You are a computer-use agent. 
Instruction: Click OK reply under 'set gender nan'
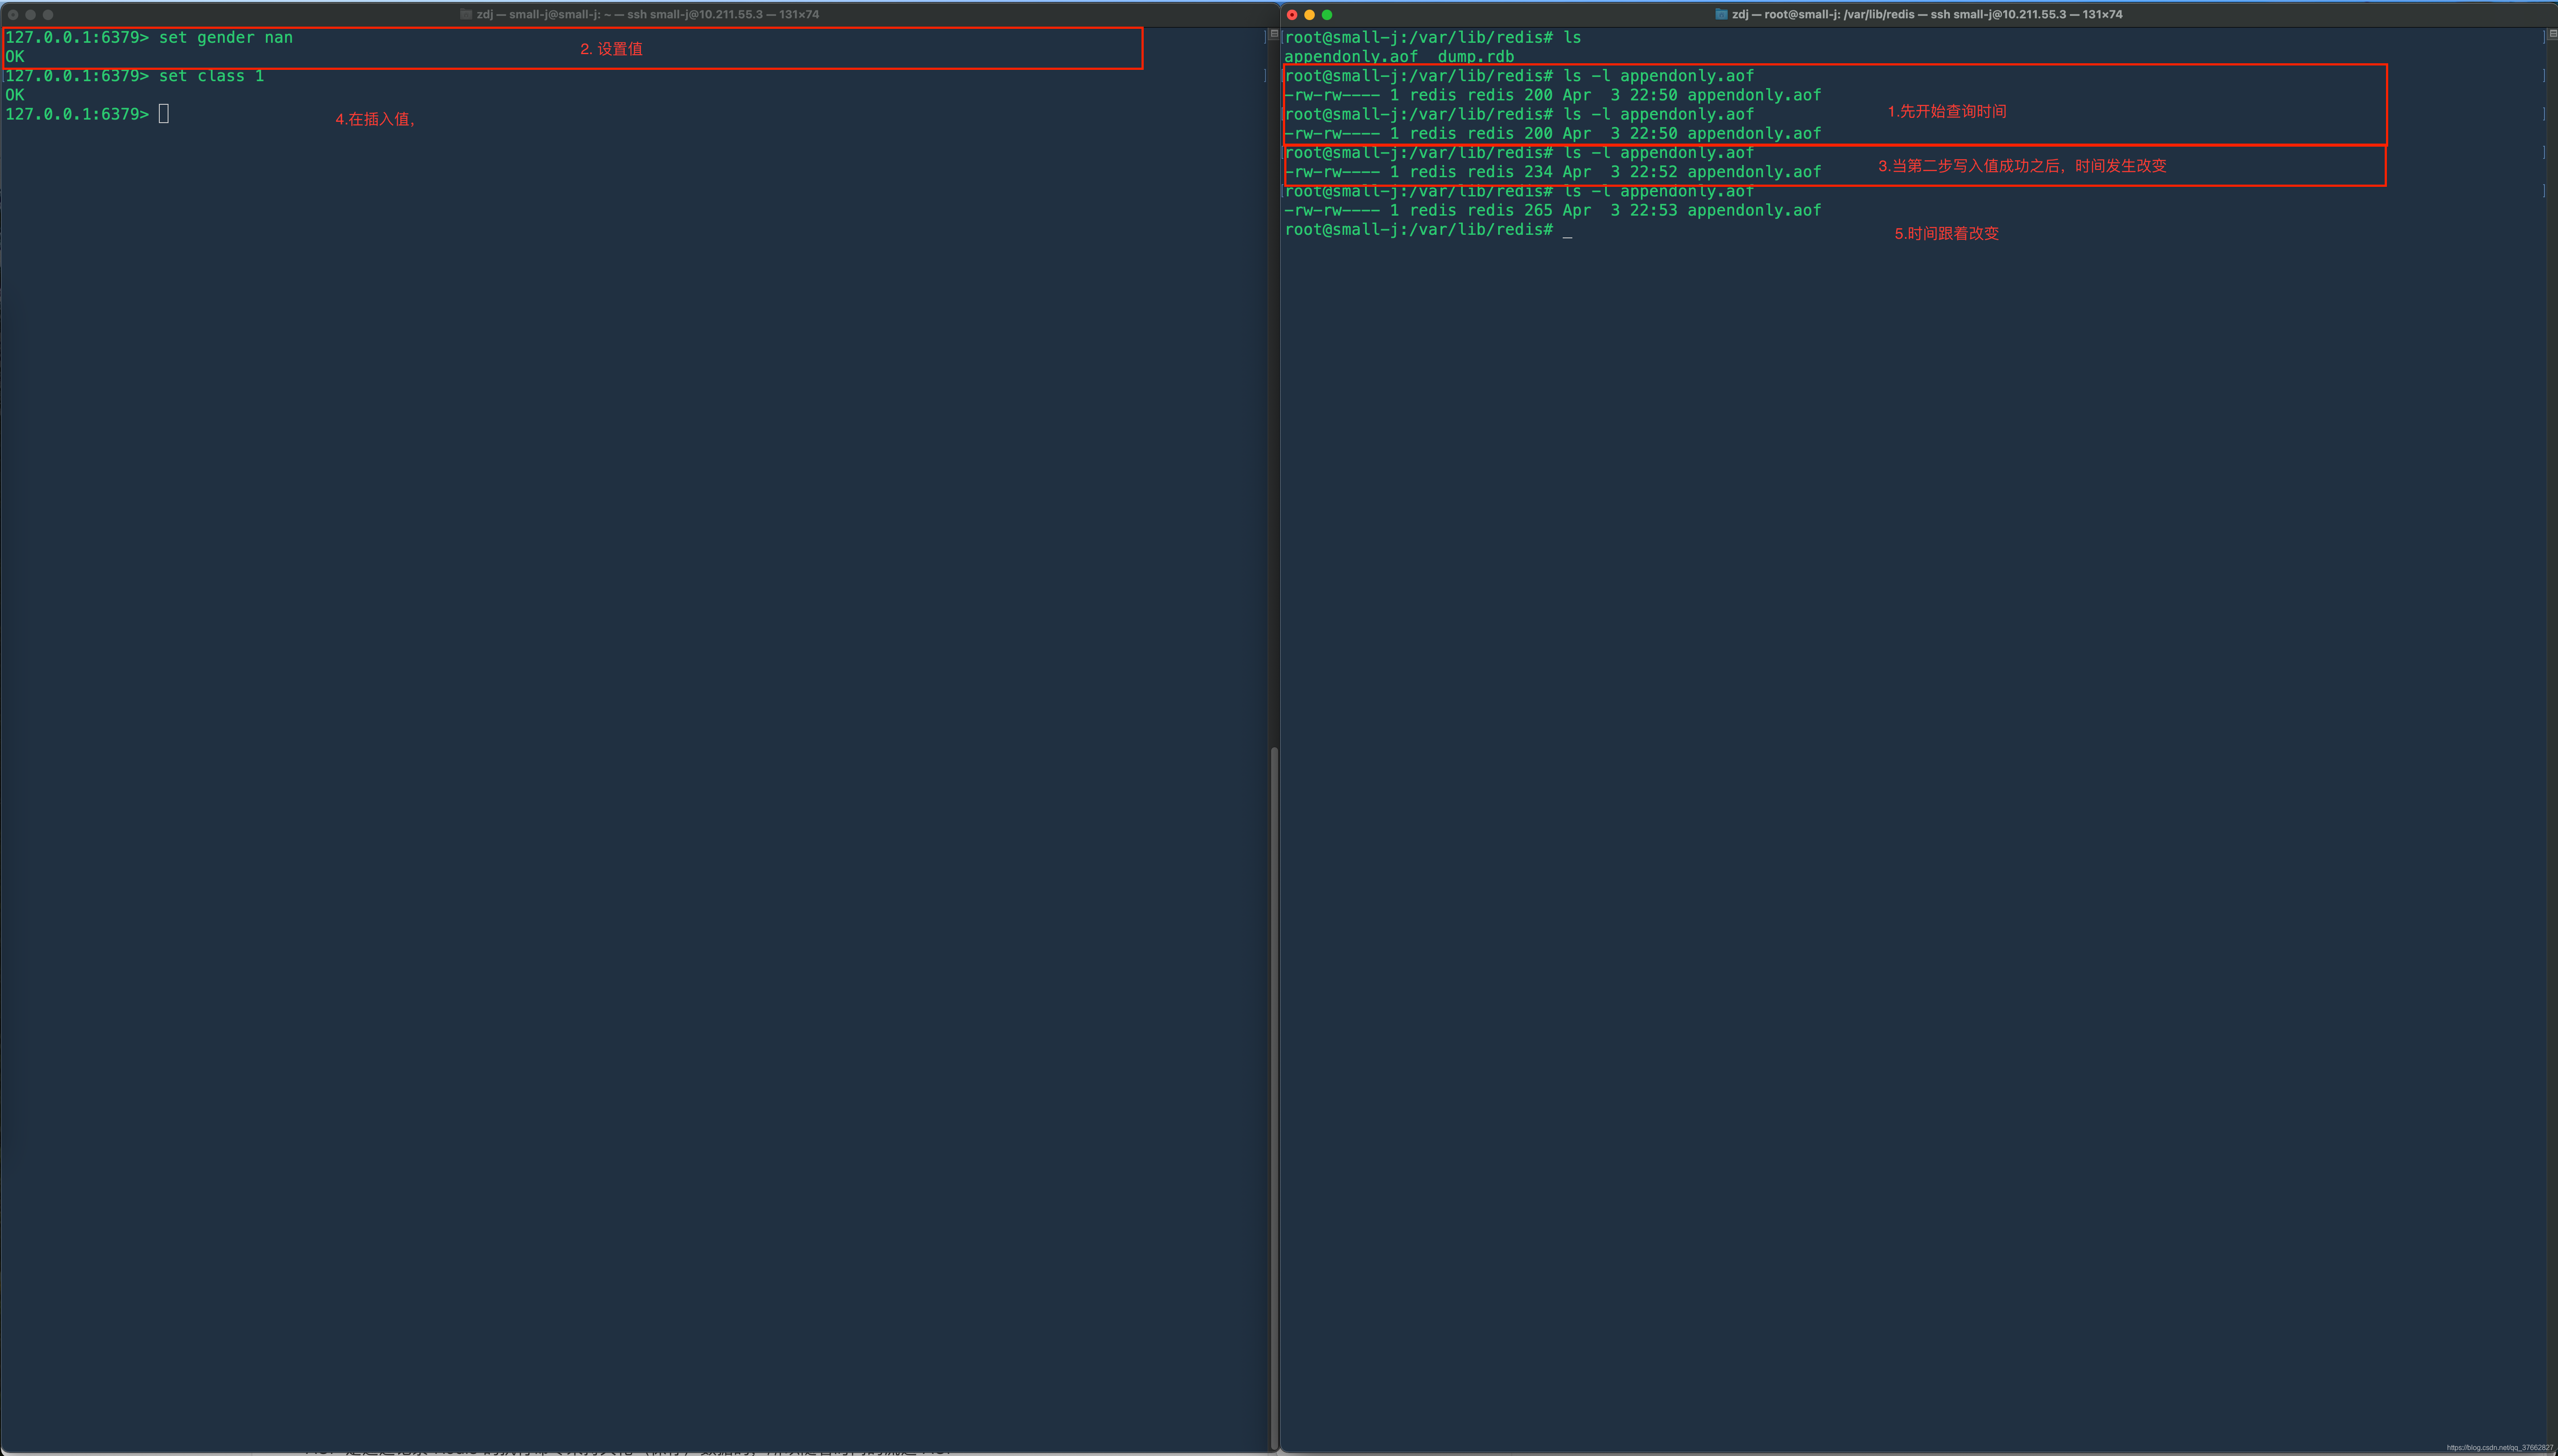pos(15,57)
